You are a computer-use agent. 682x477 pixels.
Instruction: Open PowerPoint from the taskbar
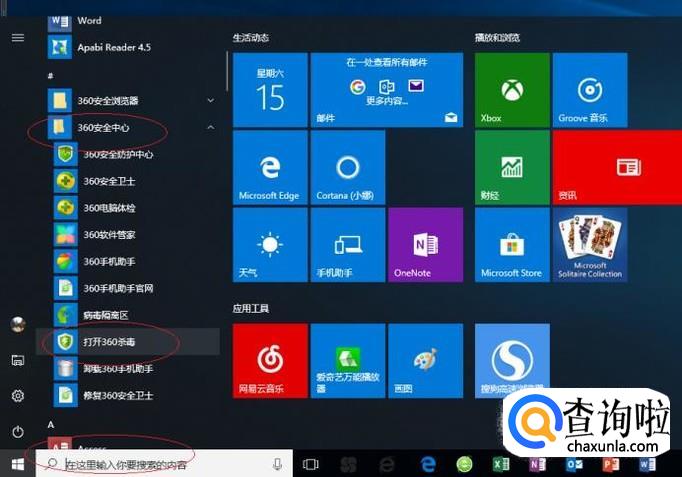610,464
